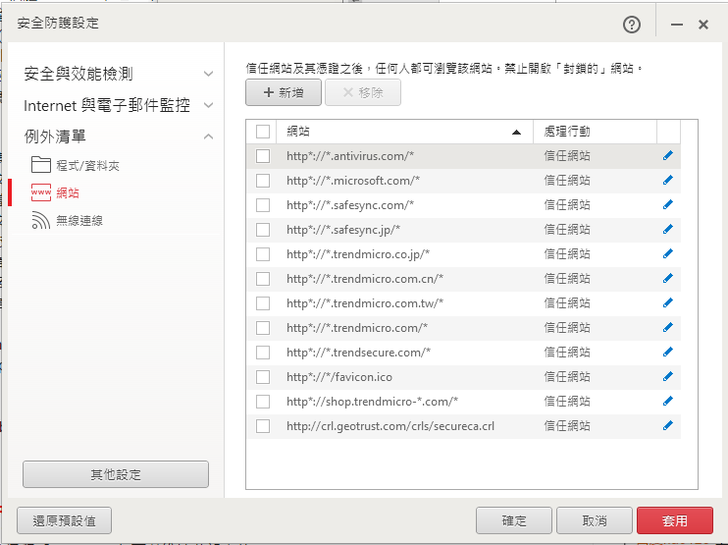Click 信任網站 action in shop.trendmicro row

pos(567,402)
